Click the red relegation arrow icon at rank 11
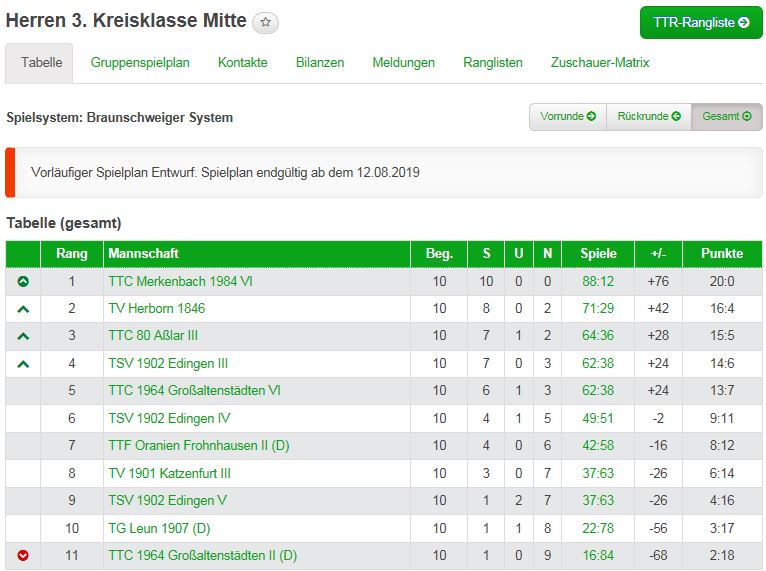The image size is (766, 571). tap(23, 556)
